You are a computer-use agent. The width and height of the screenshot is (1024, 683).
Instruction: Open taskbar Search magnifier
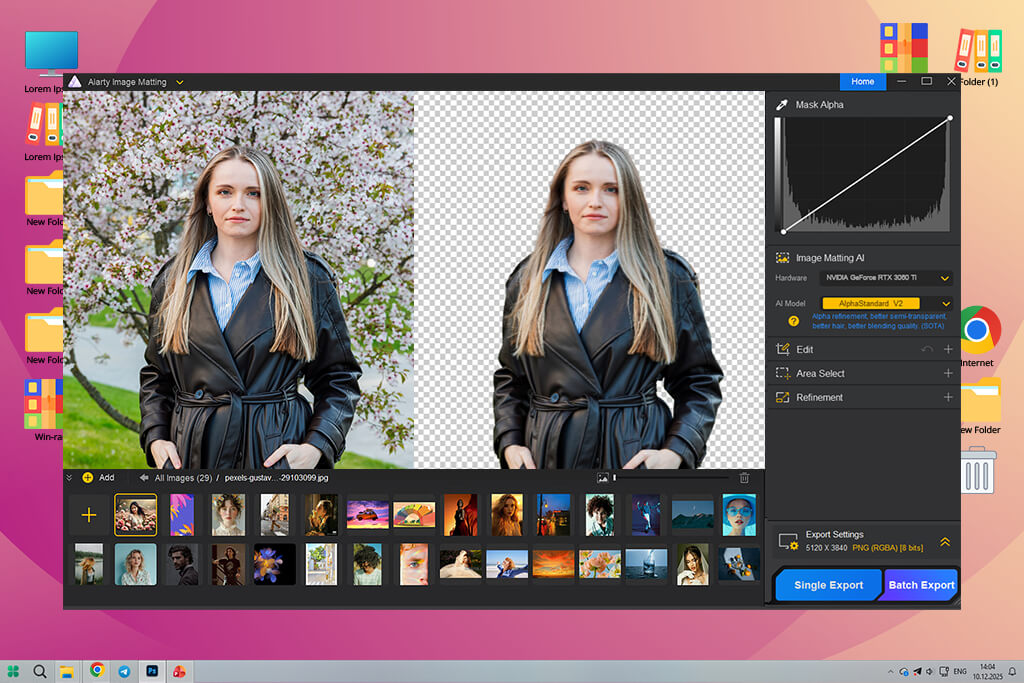coord(40,671)
